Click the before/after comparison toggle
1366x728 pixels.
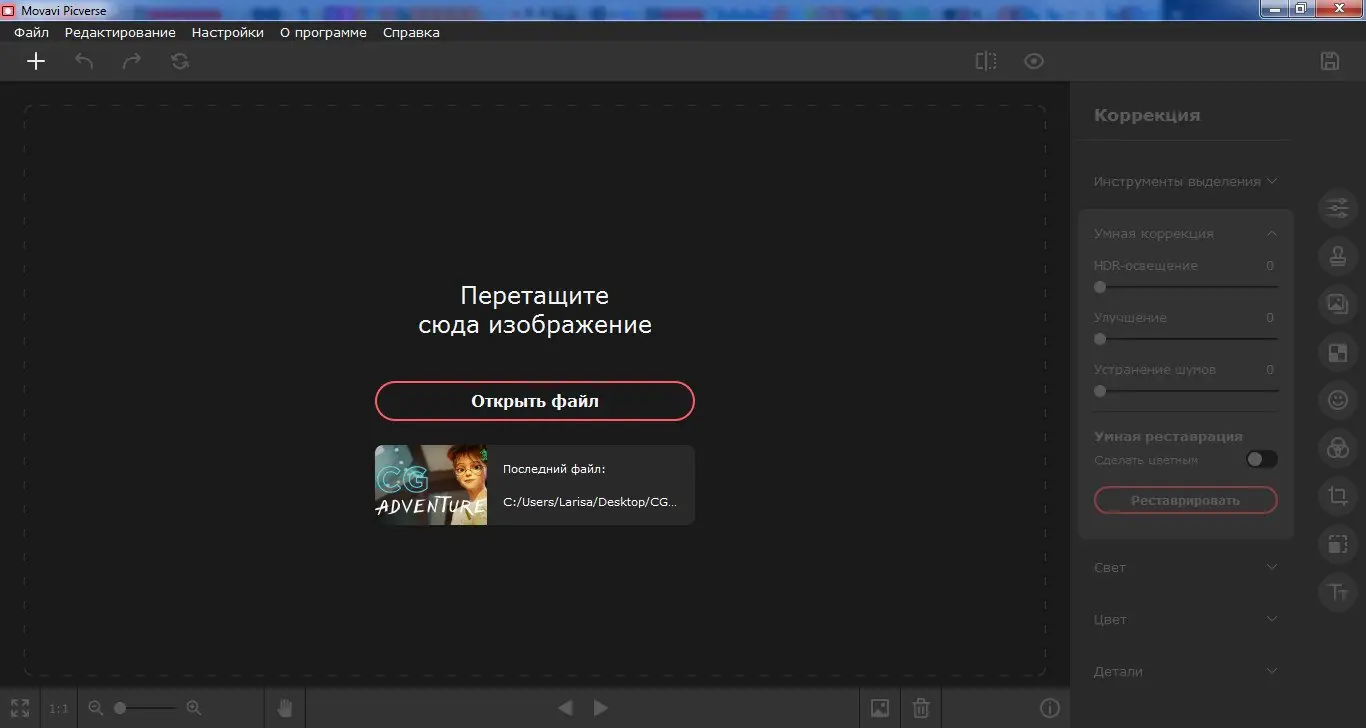[x=985, y=61]
